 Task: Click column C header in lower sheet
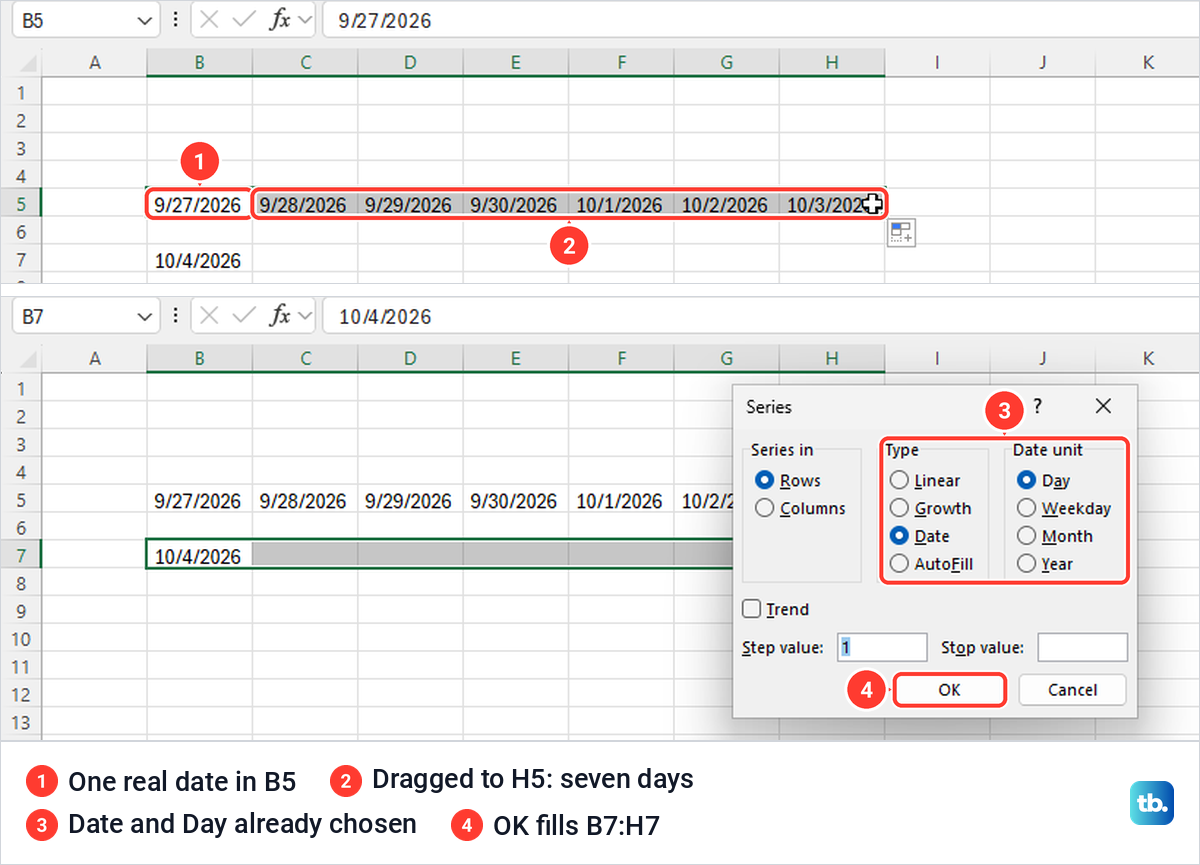305,358
